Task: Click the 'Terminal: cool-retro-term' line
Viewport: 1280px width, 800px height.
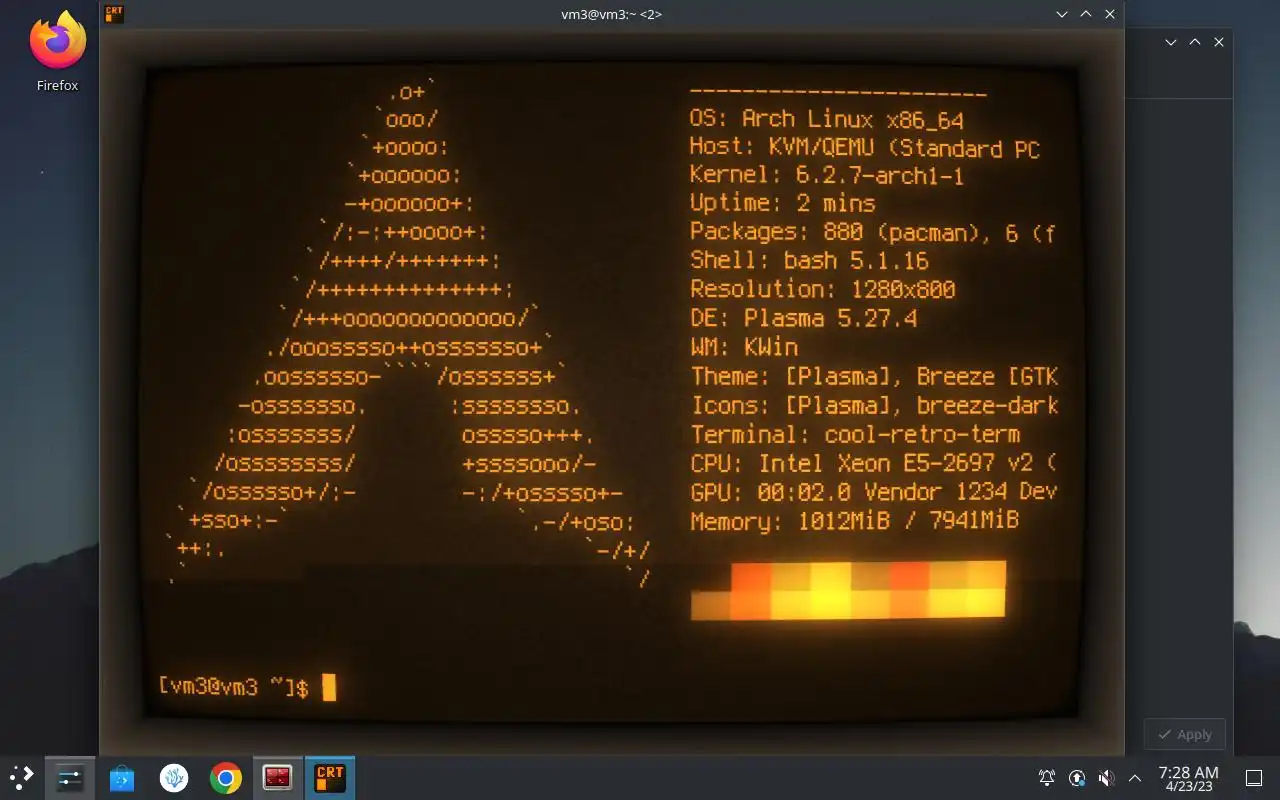Action: pos(855,435)
